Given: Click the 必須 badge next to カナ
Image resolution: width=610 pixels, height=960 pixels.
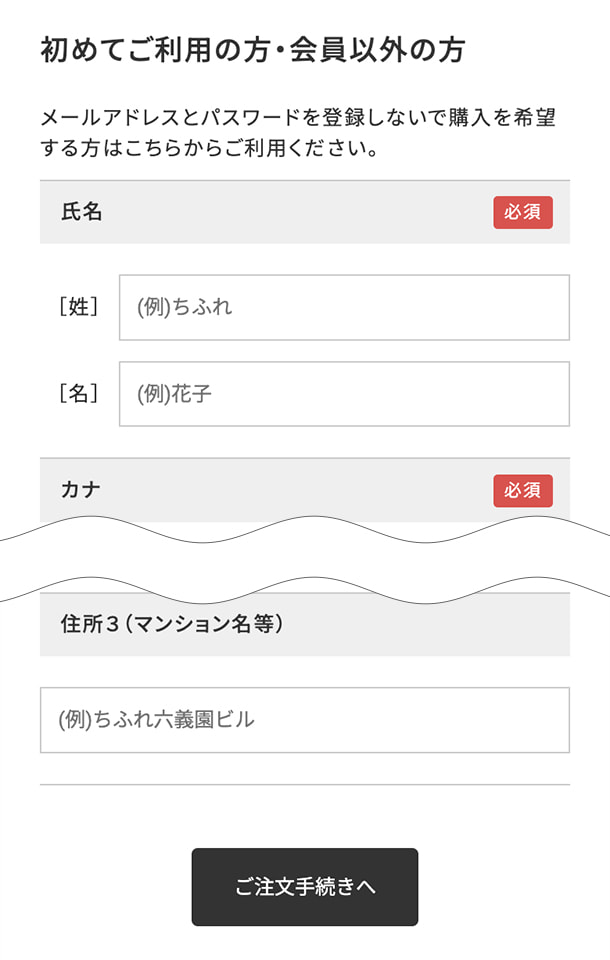Looking at the screenshot, I should click(x=524, y=491).
